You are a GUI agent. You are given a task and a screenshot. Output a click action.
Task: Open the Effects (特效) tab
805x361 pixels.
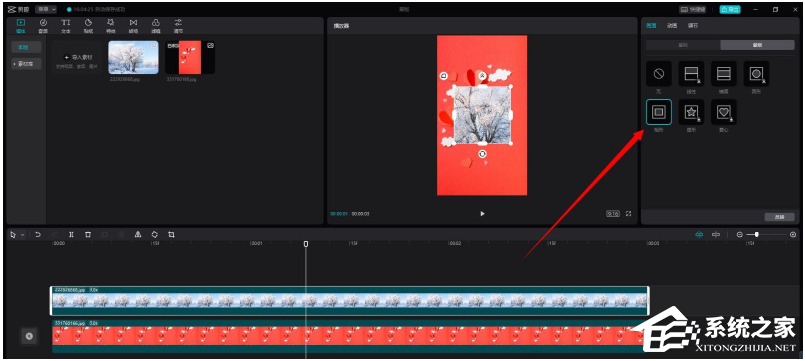(x=111, y=26)
